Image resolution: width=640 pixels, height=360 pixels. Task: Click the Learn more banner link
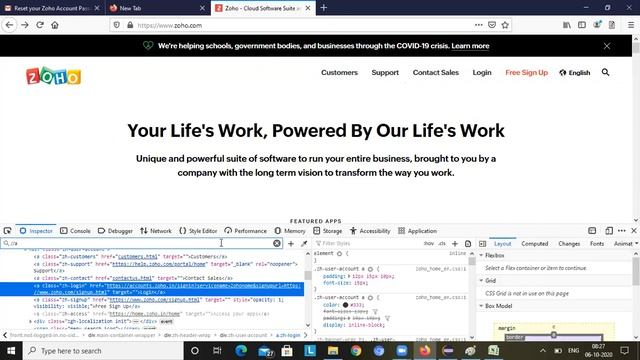470,46
